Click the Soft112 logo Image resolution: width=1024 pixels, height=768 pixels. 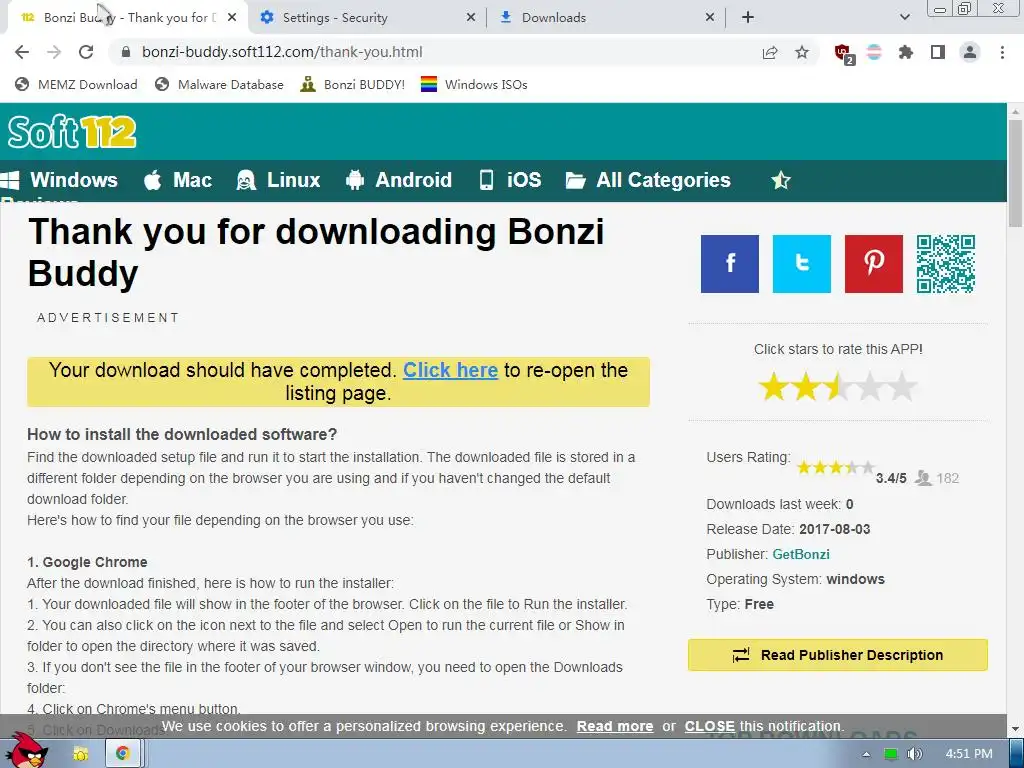[x=72, y=132]
